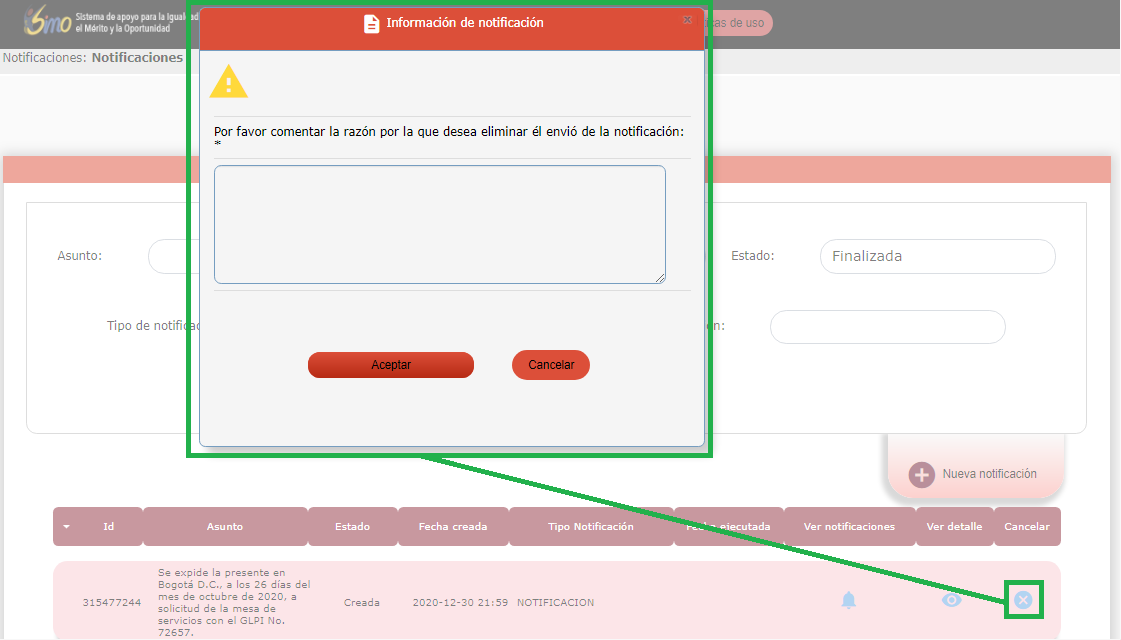Click the Estado column header
The image size is (1121, 640).
point(352,527)
